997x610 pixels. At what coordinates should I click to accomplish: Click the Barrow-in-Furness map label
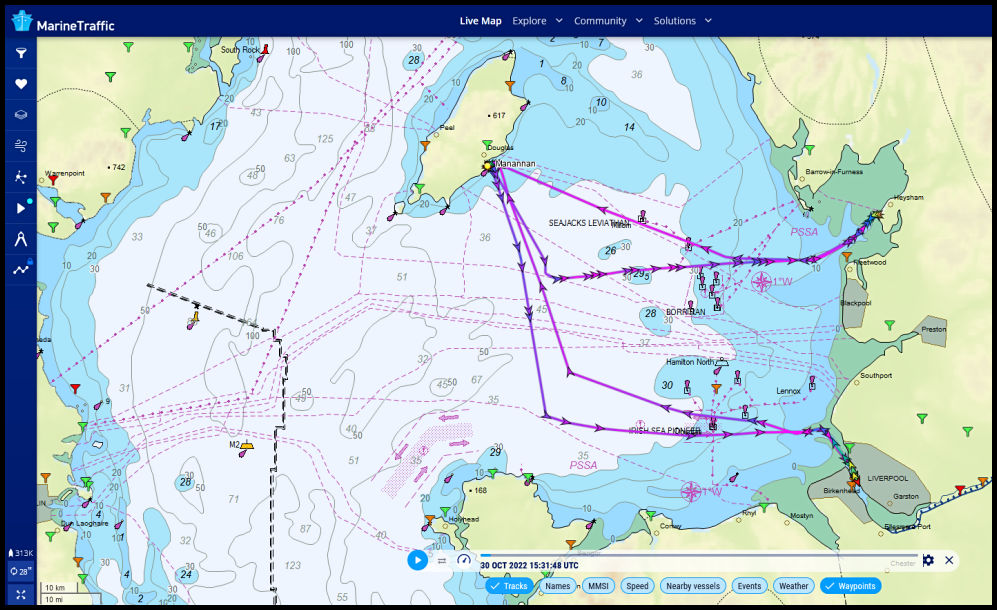pos(834,171)
